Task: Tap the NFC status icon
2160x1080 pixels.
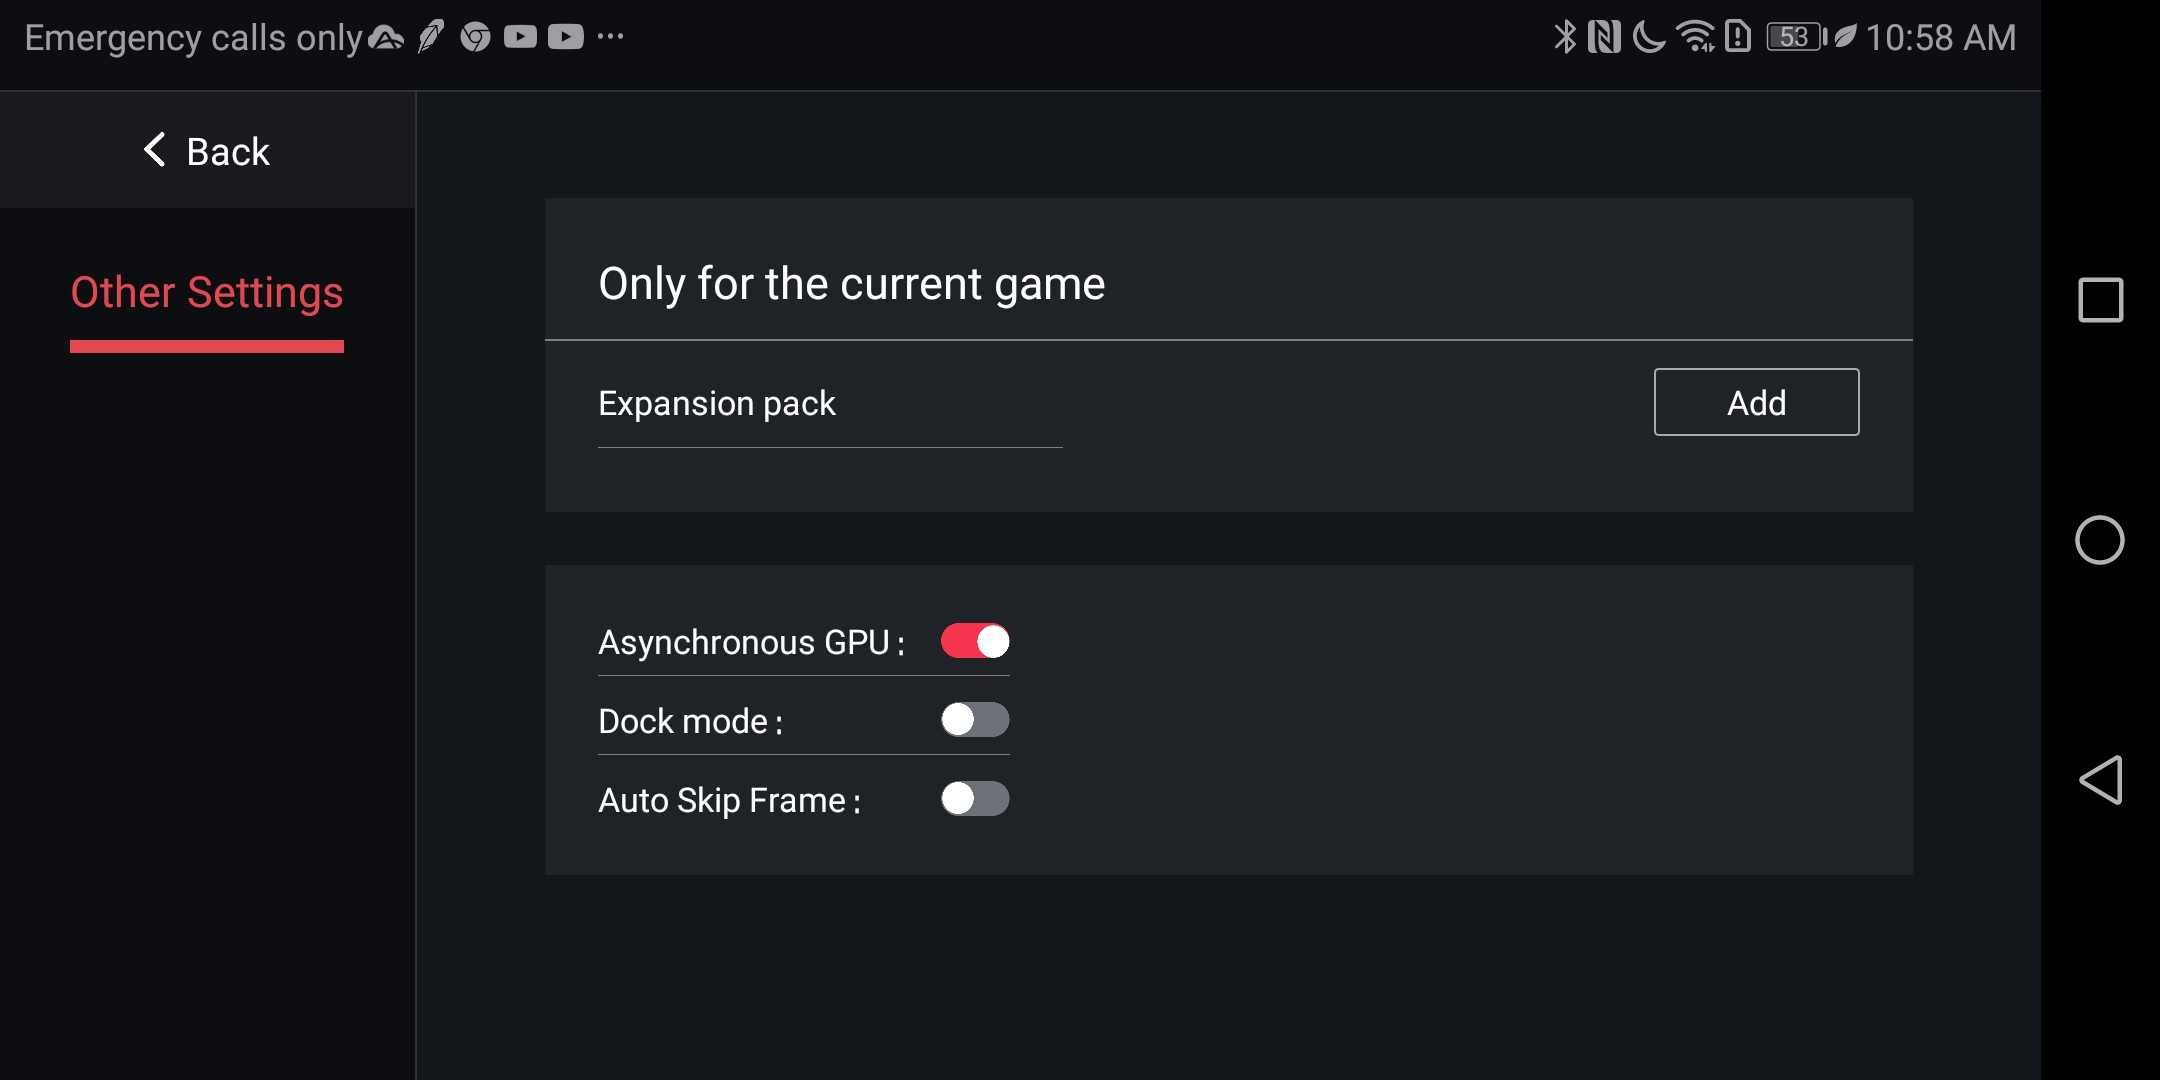Action: pos(1604,37)
